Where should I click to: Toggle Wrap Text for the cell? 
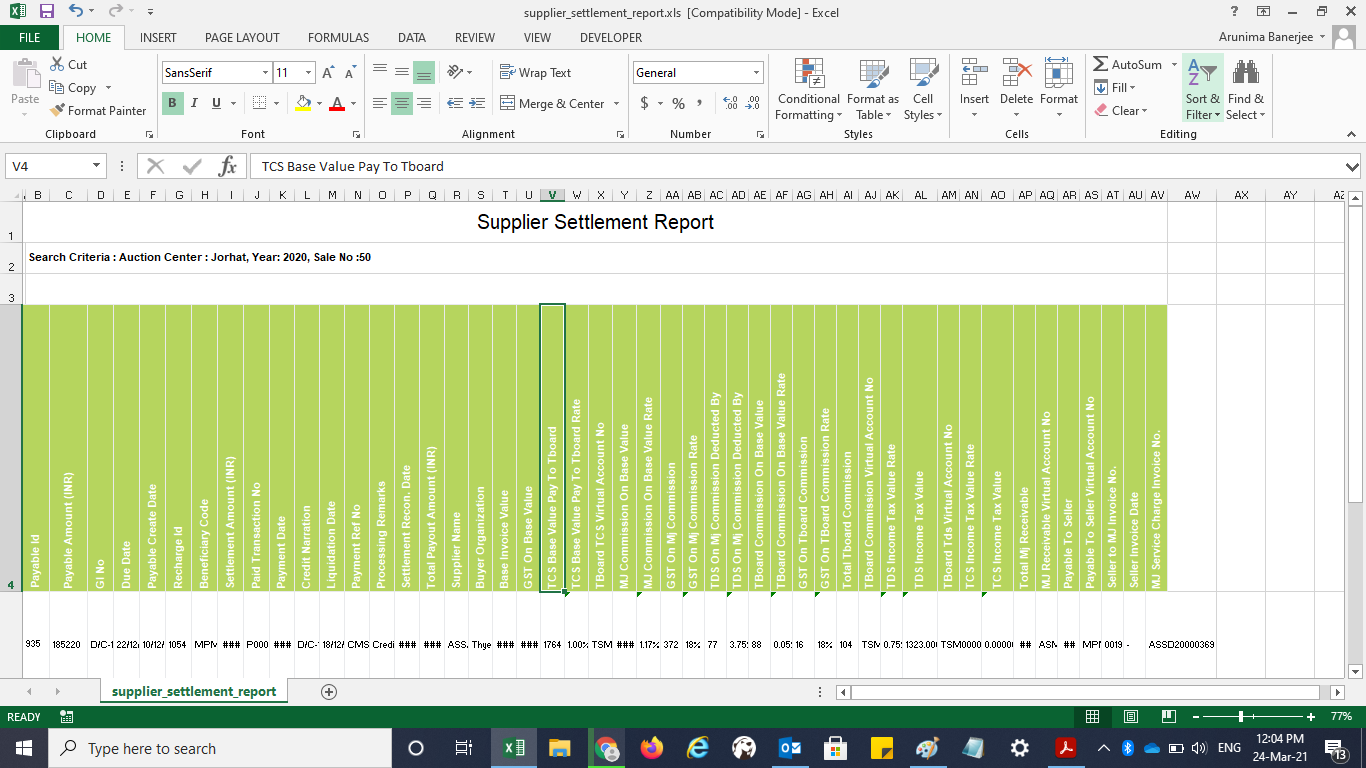[x=535, y=73]
